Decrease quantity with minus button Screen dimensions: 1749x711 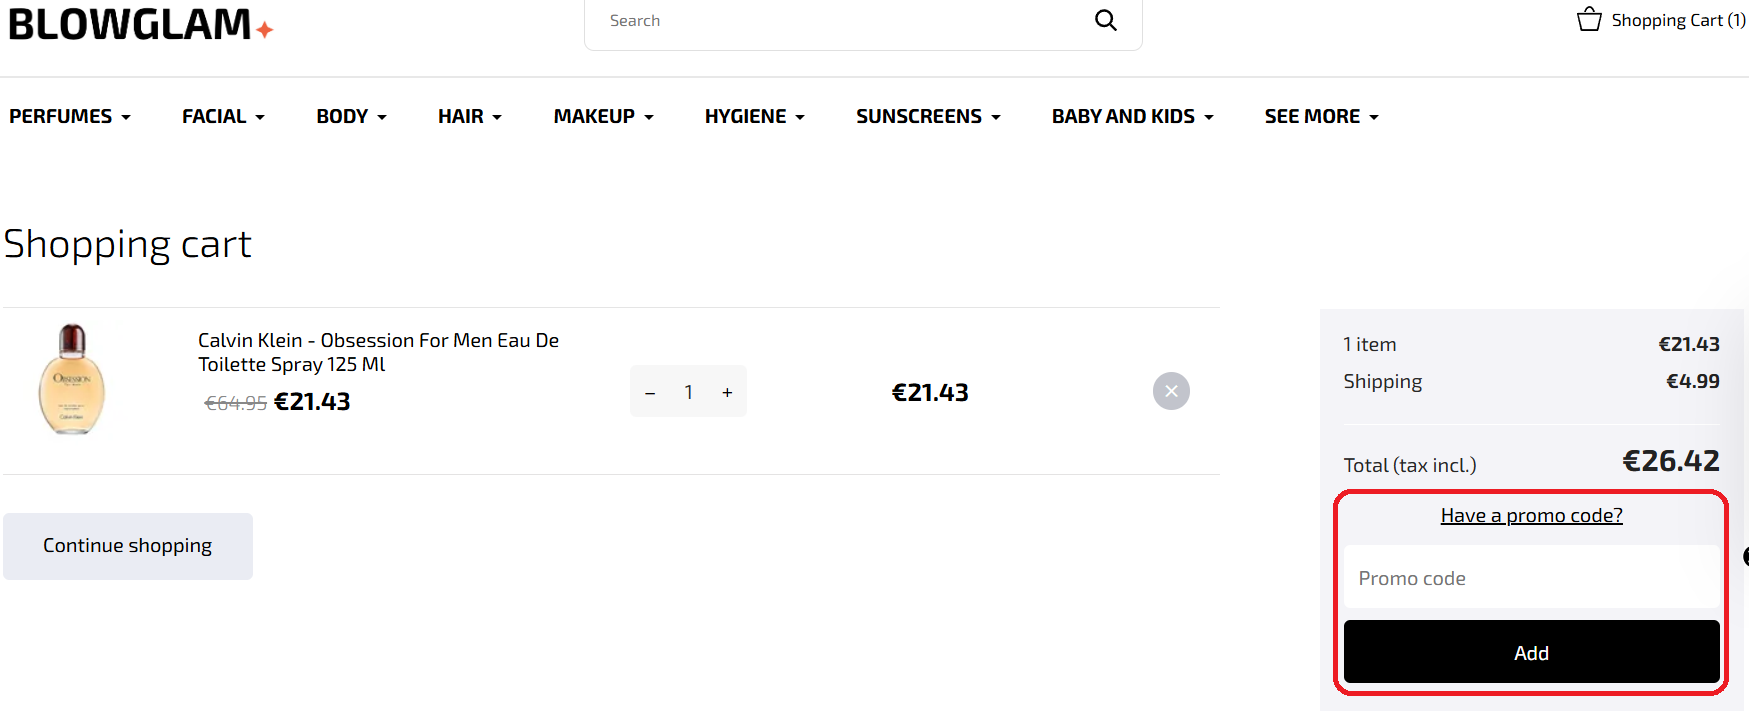[650, 393]
